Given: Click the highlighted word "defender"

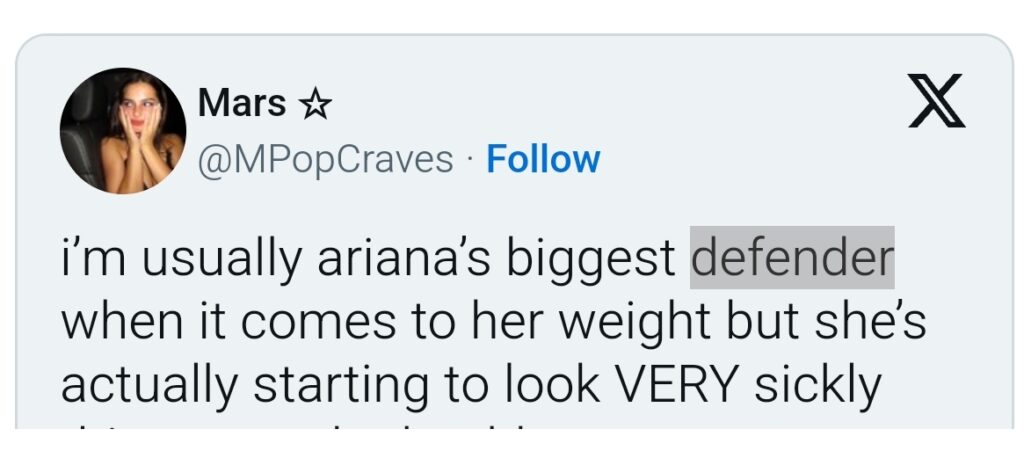Looking at the screenshot, I should click(792, 258).
